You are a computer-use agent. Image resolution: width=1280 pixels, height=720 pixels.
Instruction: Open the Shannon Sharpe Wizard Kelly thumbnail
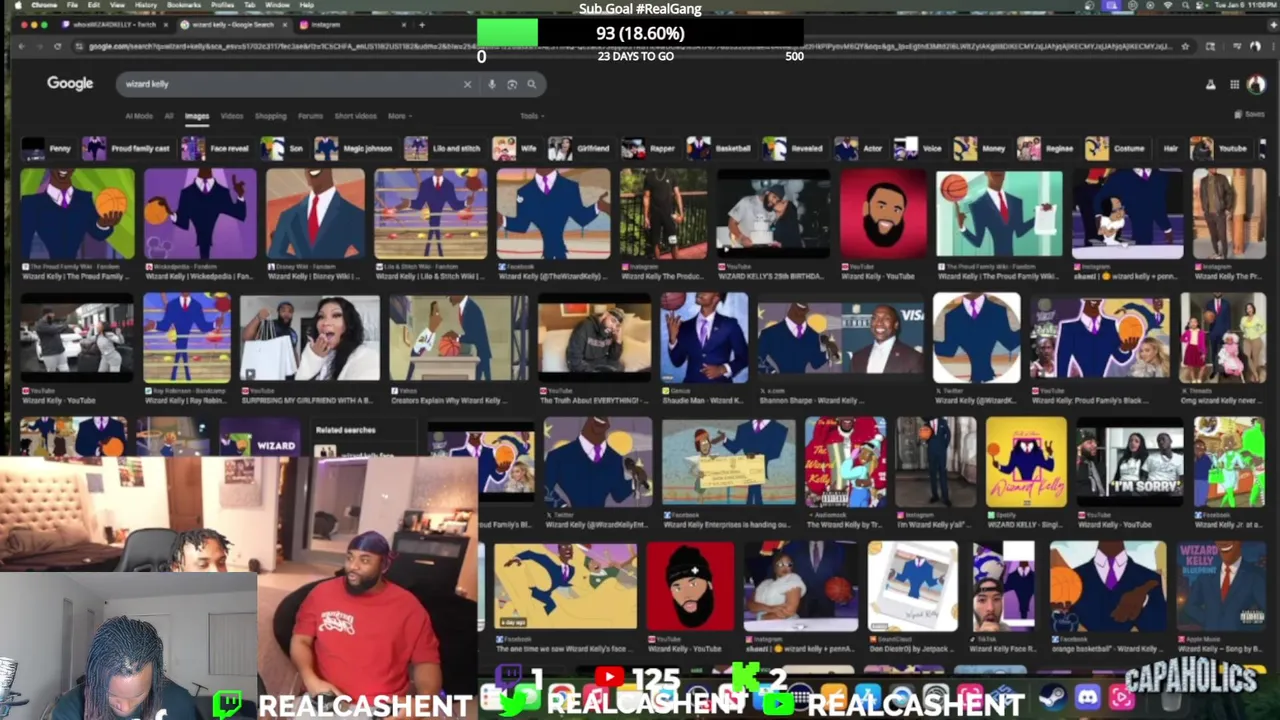(x=840, y=340)
